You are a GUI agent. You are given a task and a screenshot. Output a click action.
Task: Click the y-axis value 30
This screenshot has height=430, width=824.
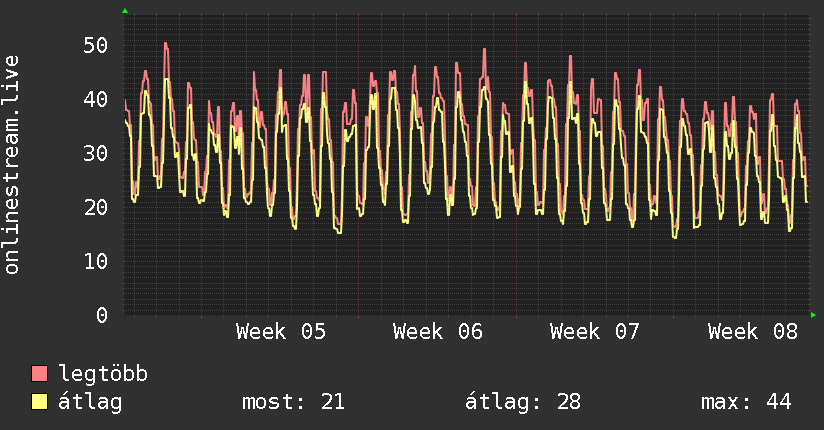click(95, 153)
